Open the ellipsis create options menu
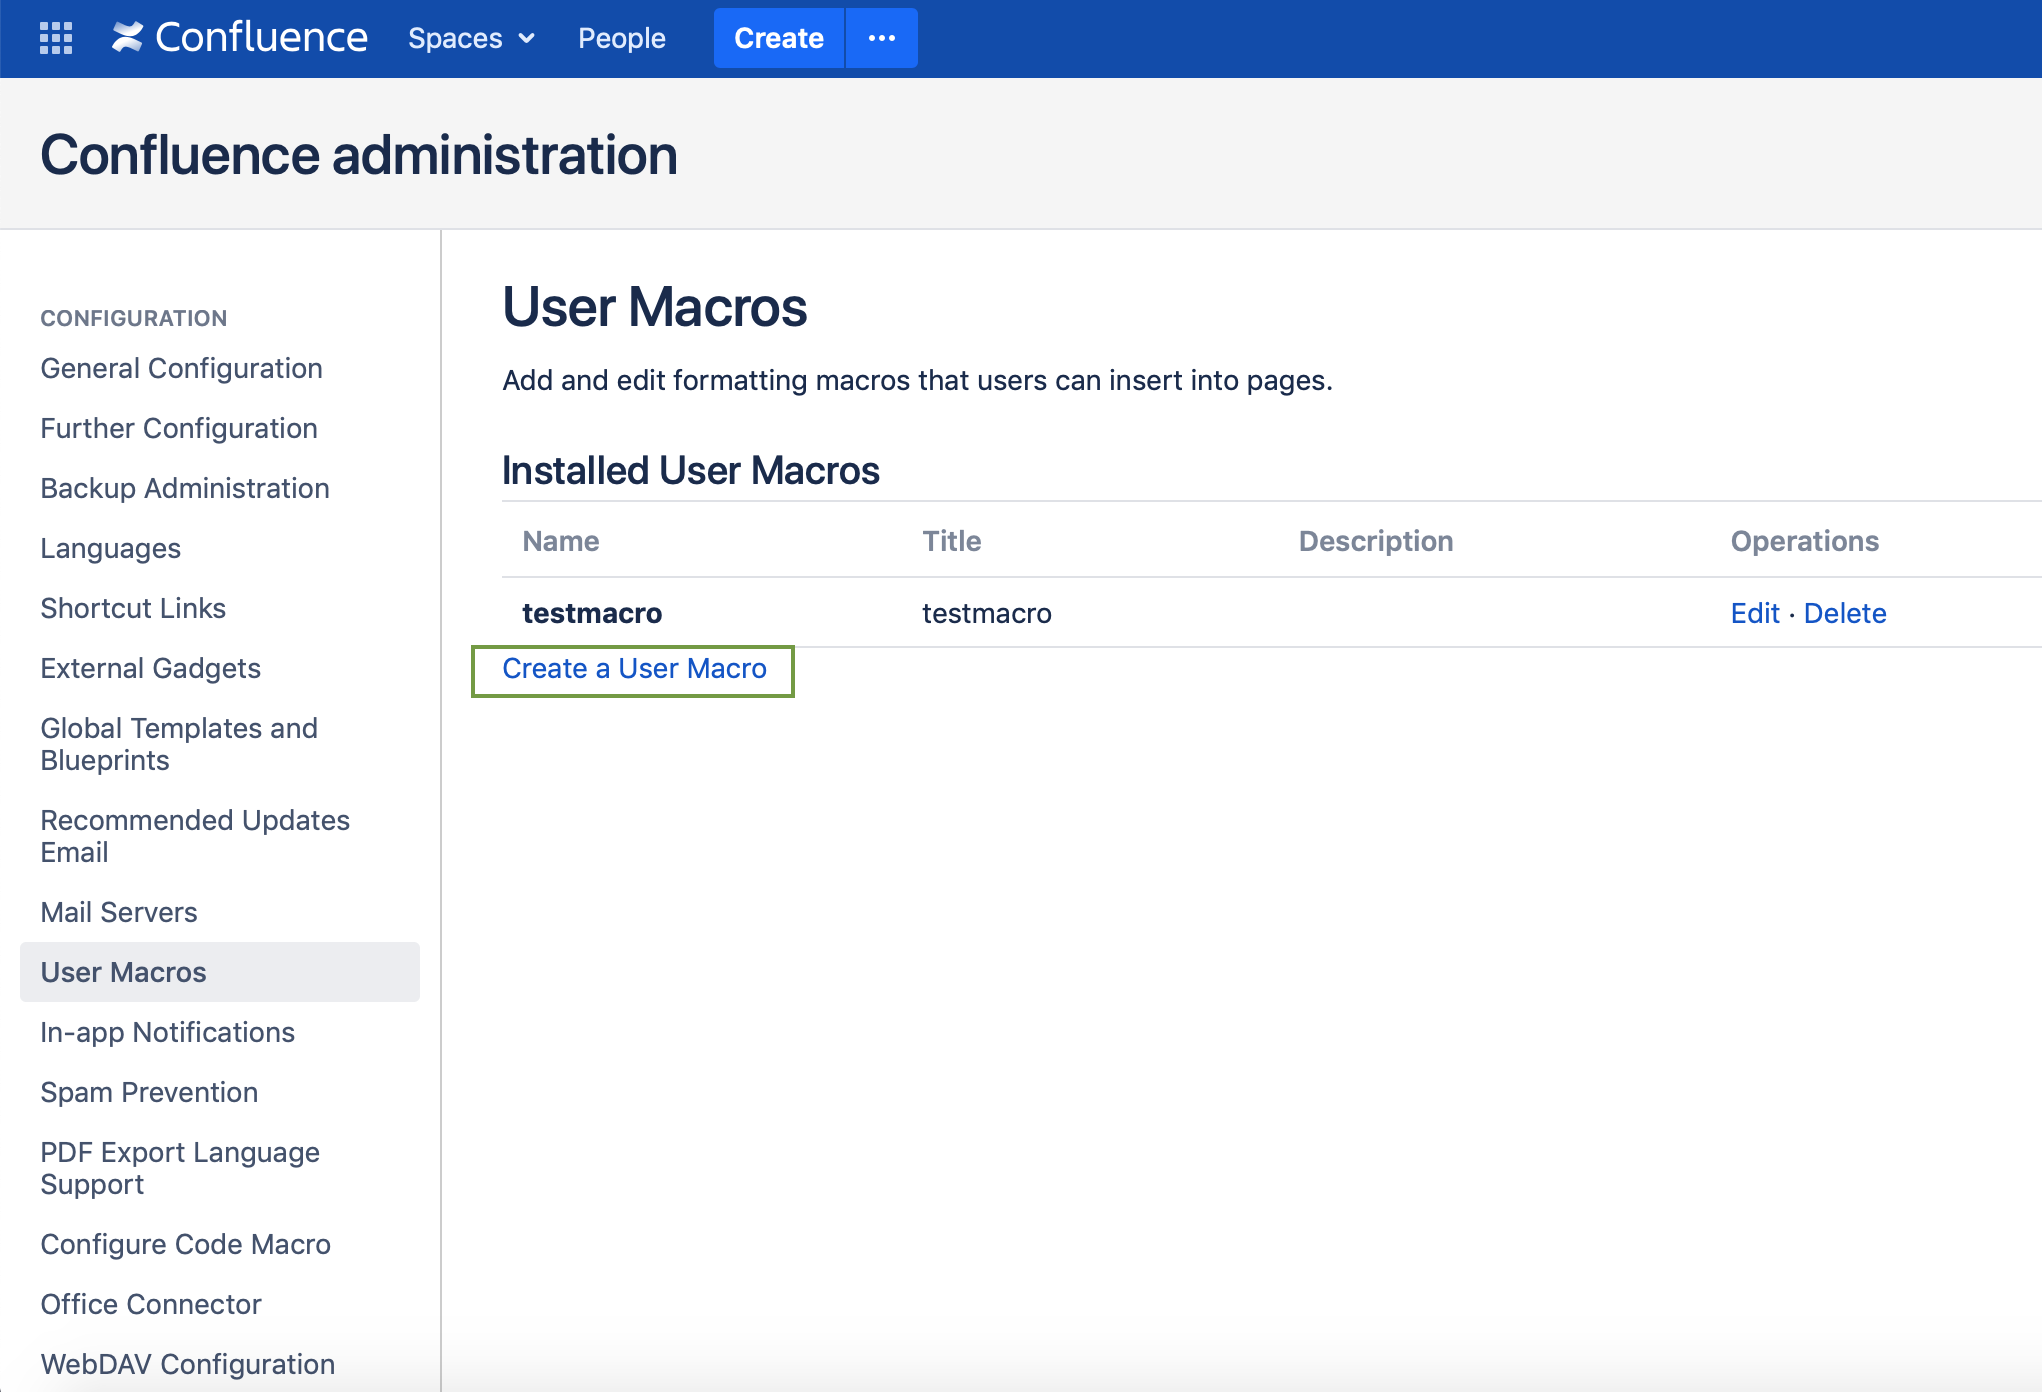2042x1392 pixels. coord(881,37)
